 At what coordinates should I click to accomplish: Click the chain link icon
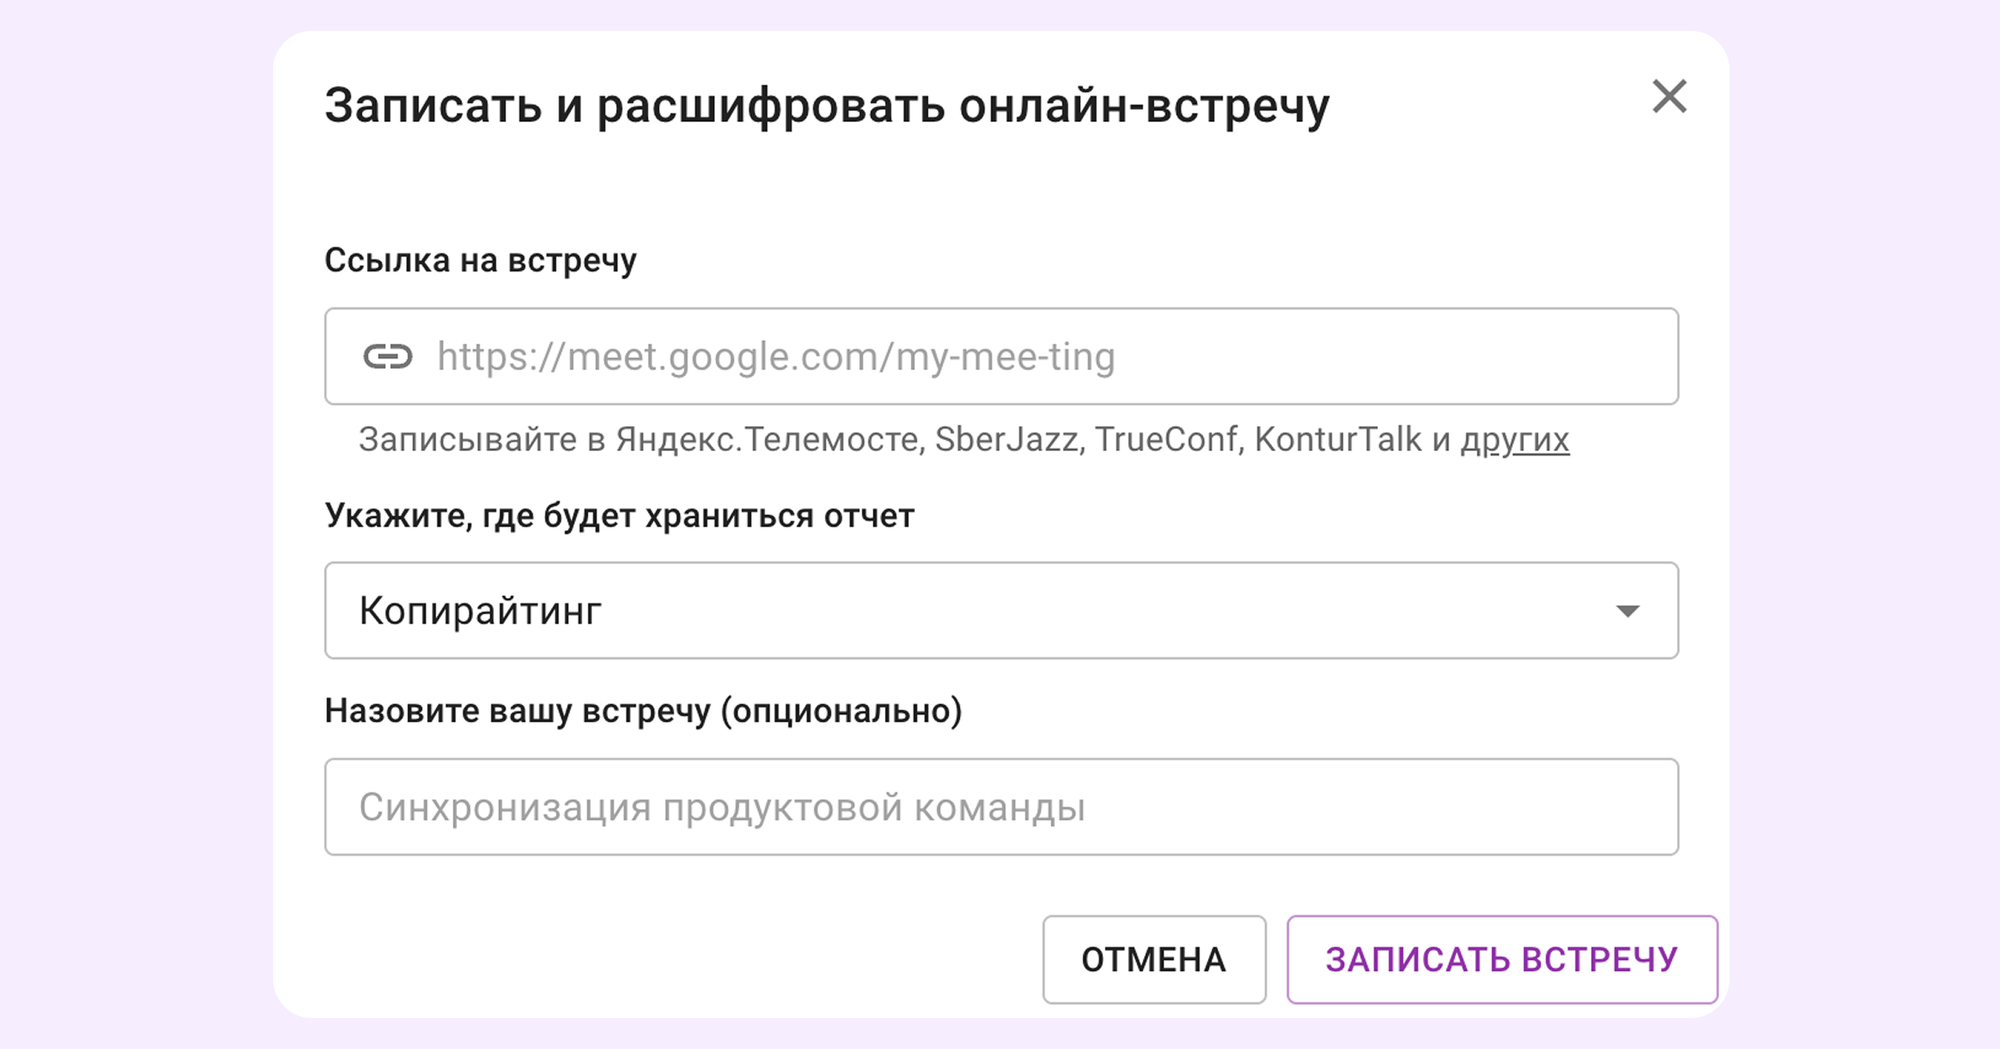[x=388, y=357]
